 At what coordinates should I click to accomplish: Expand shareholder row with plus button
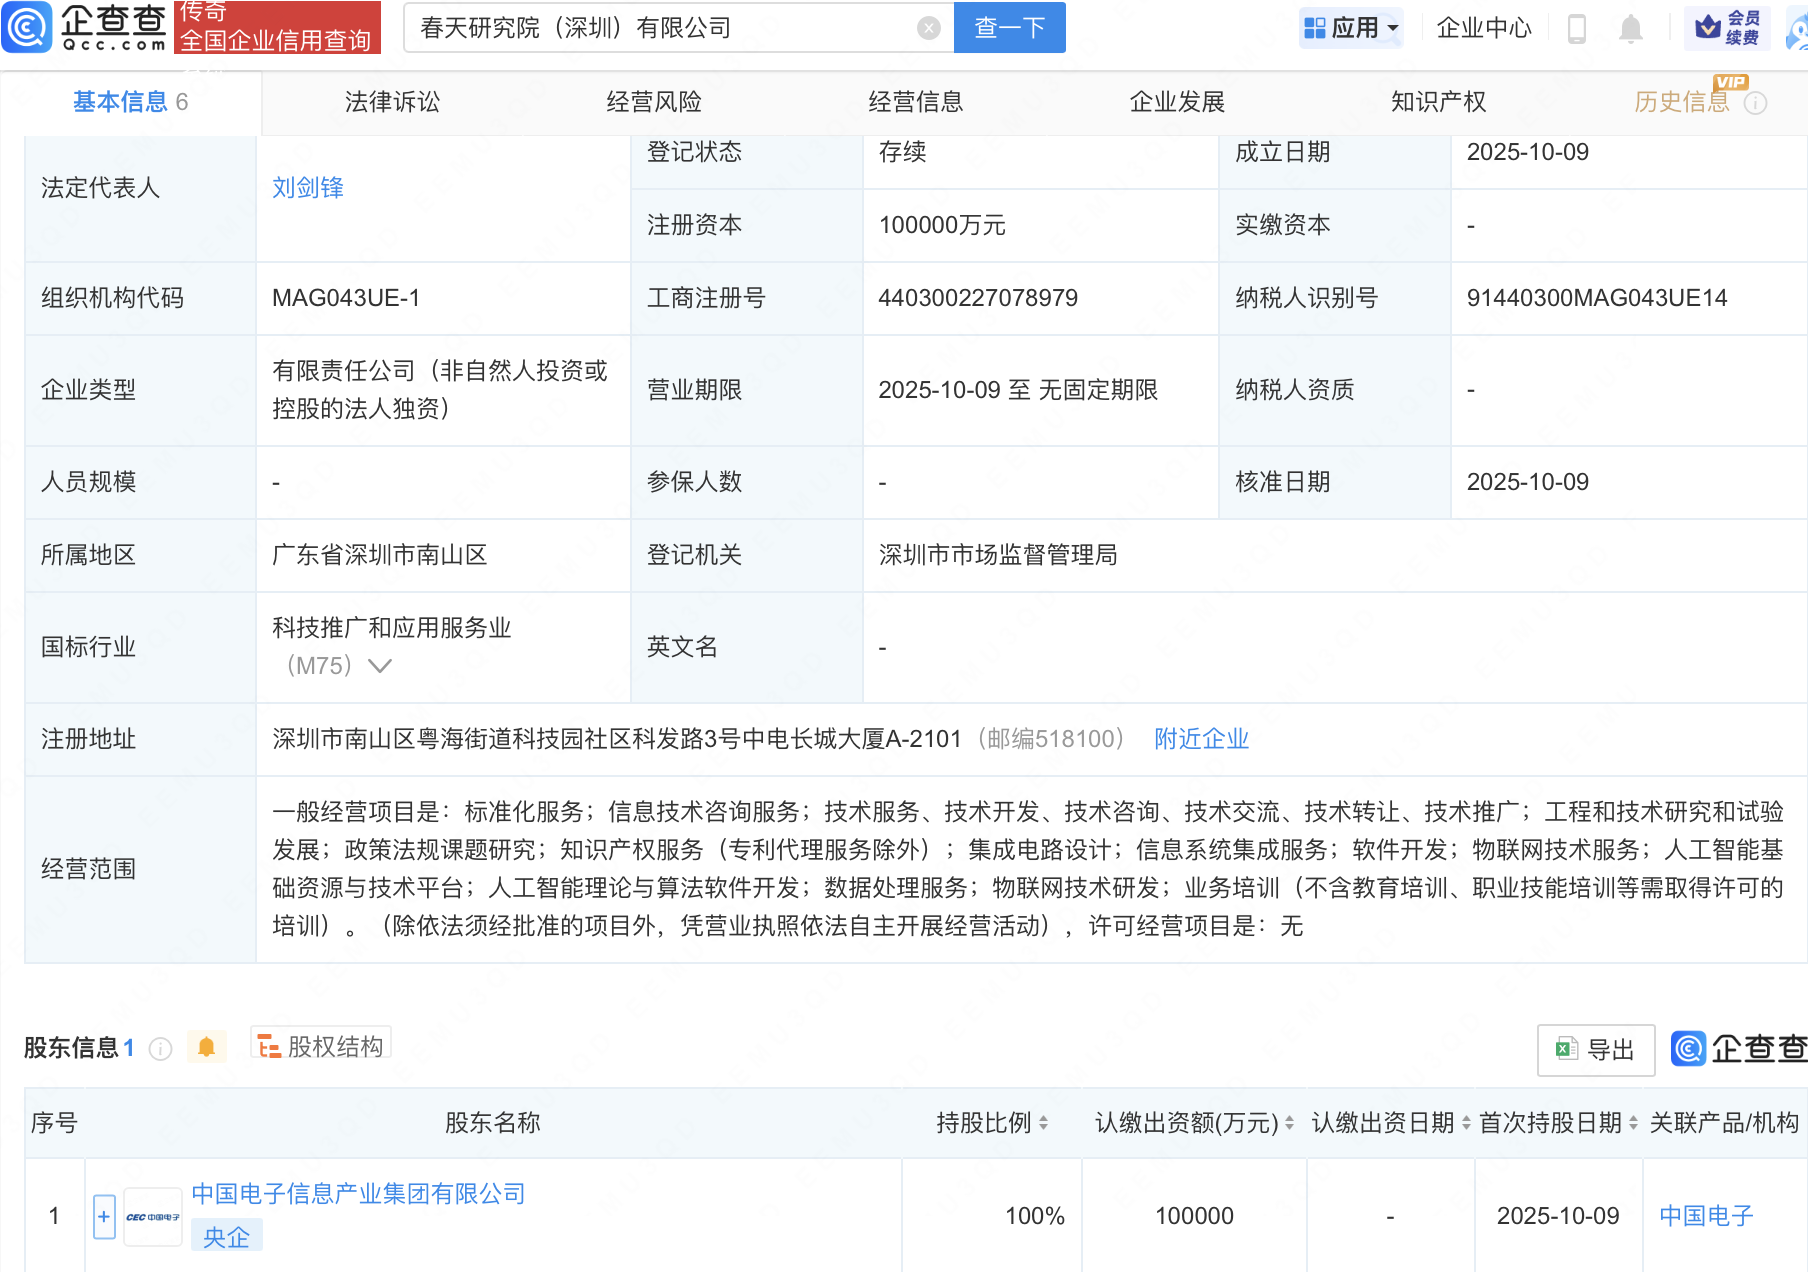[x=104, y=1217]
